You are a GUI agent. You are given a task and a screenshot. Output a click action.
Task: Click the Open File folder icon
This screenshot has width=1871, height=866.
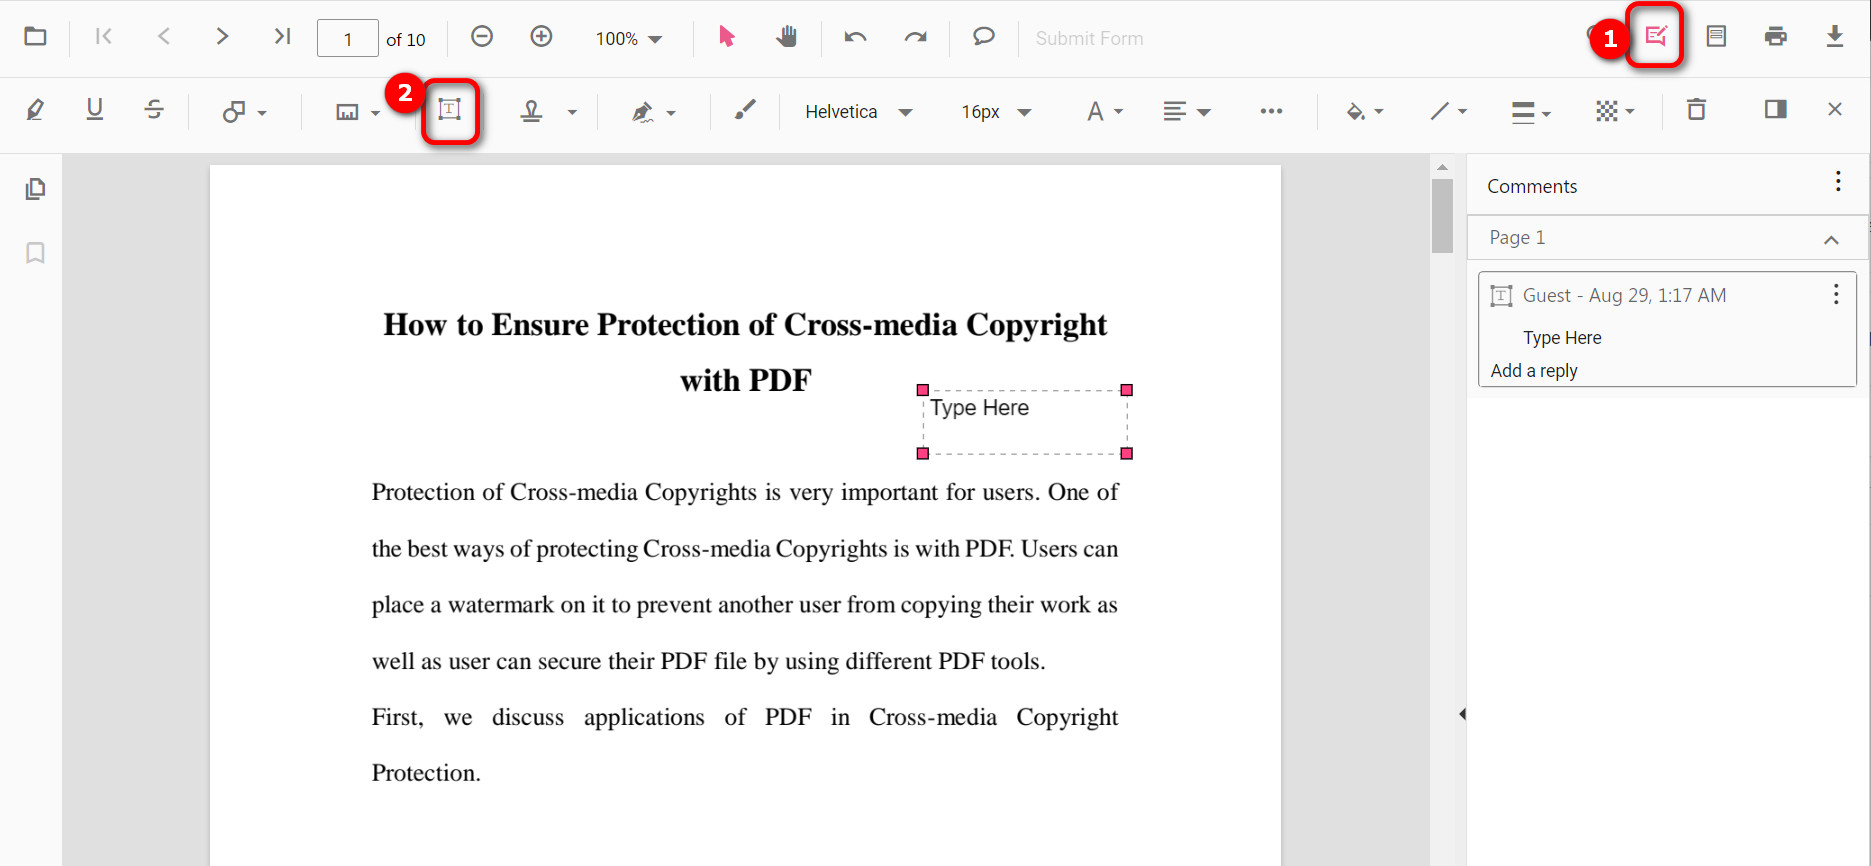35,37
